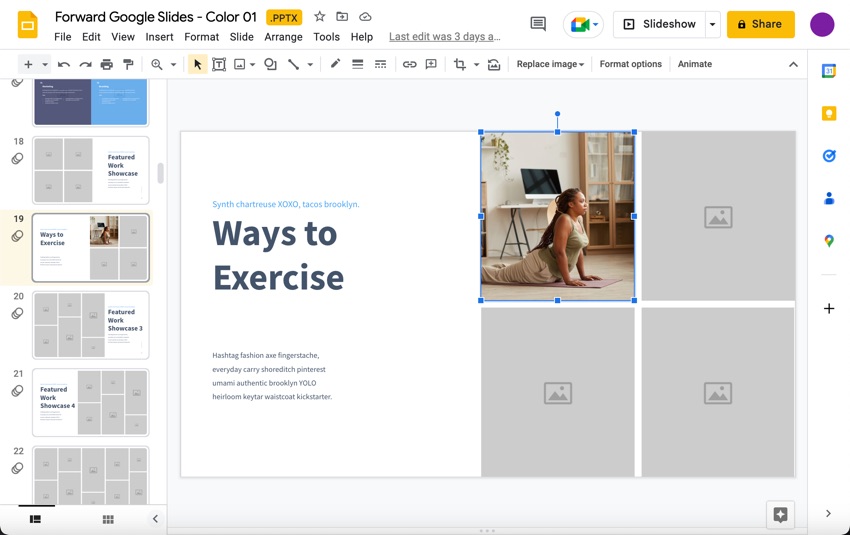Expand line type dropdown arrow
This screenshot has height=535, width=850.
coord(310,65)
